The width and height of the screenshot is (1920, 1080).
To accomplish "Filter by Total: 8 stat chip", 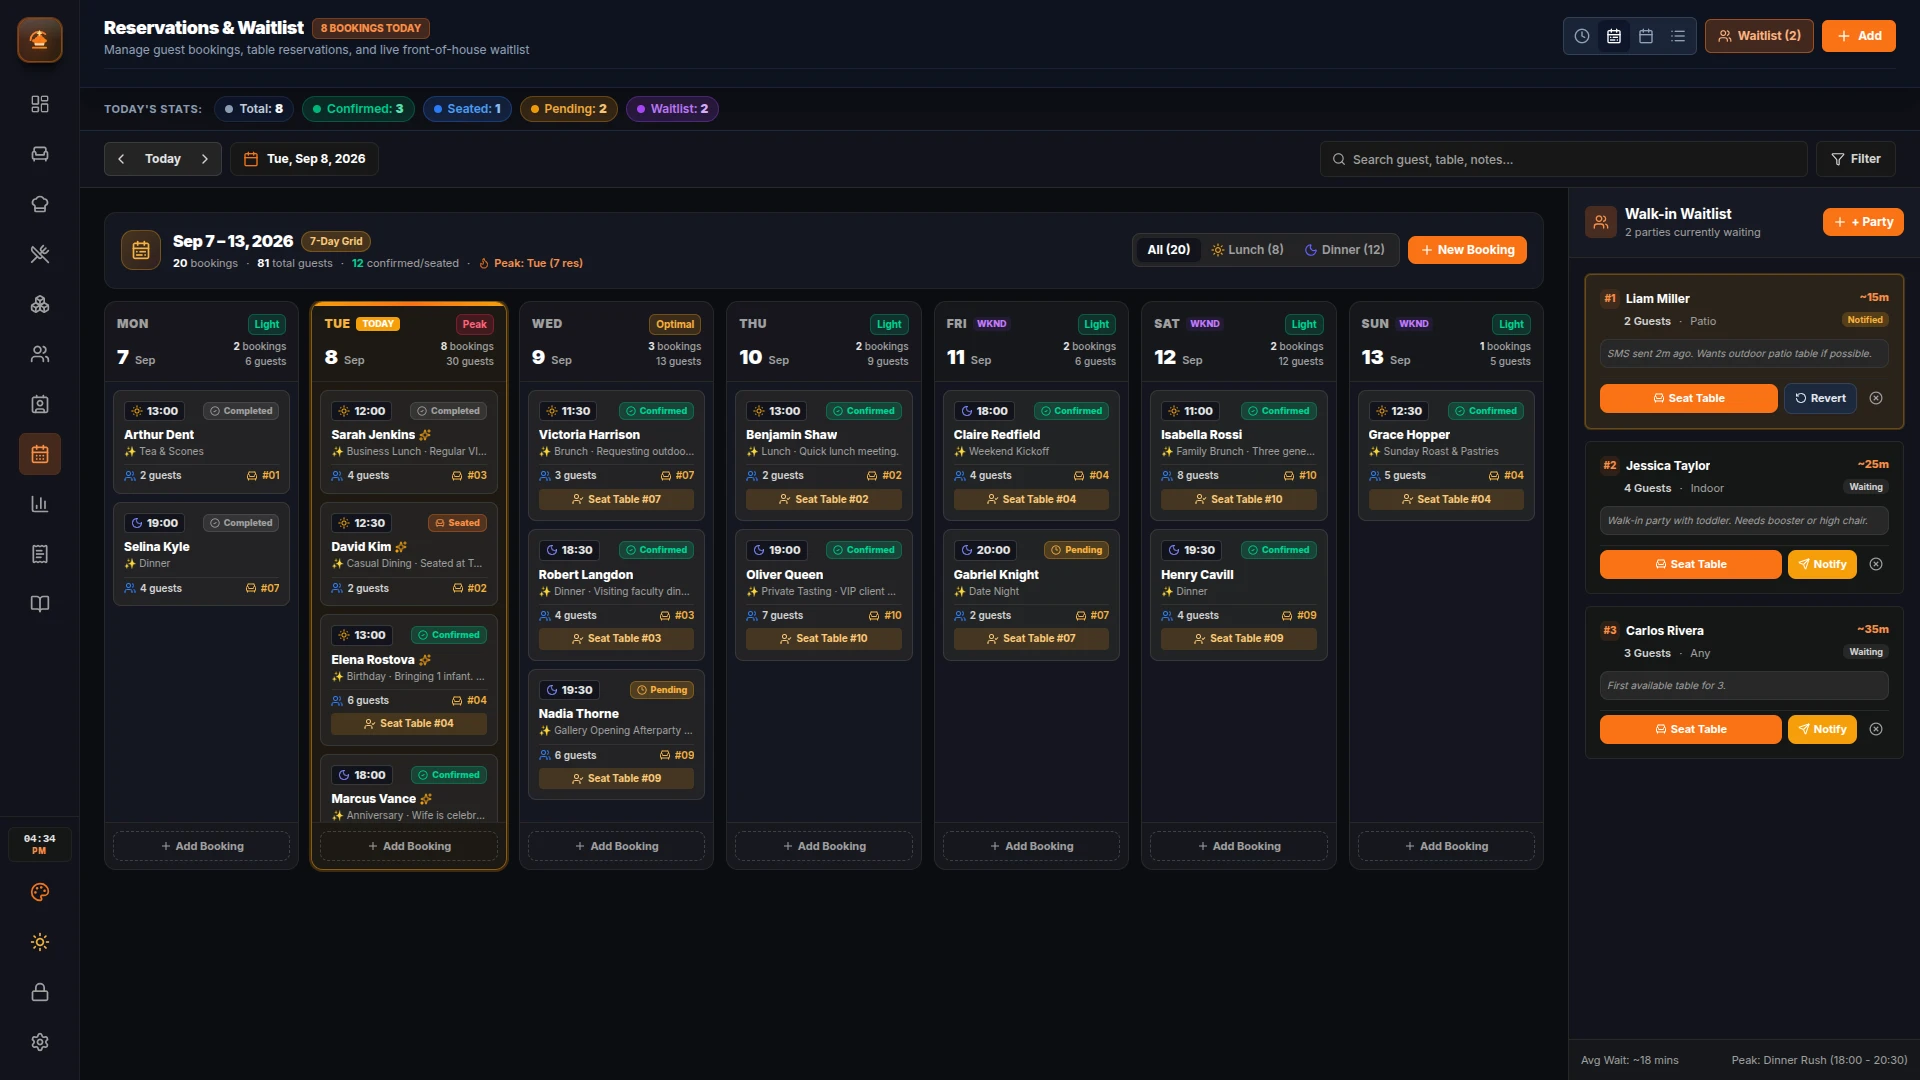I will pos(254,109).
